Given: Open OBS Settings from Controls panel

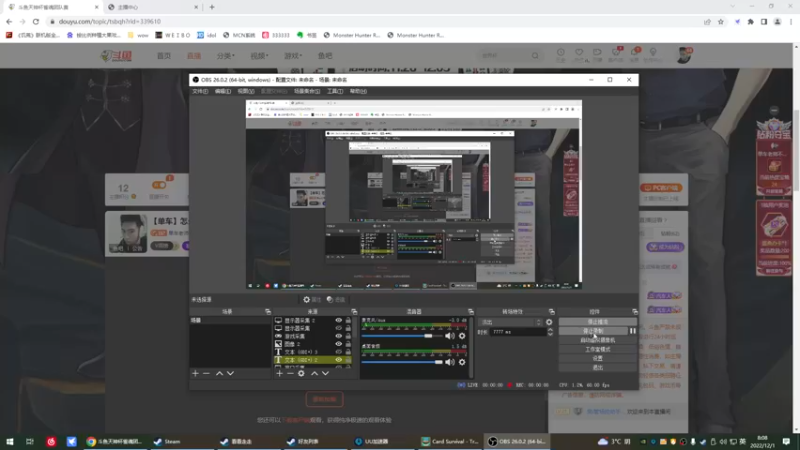Looking at the screenshot, I should (x=597, y=358).
